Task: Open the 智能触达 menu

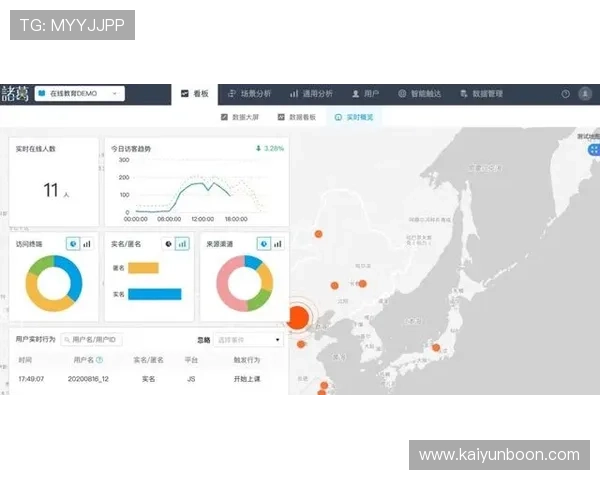Action: coord(419,94)
